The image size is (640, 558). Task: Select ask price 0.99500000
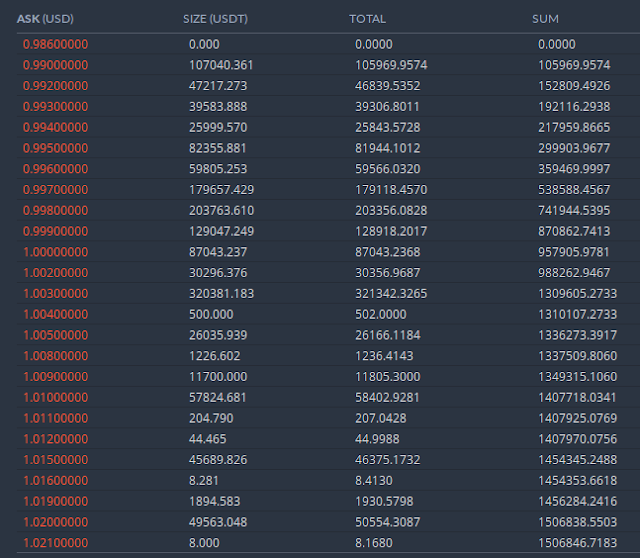(x=56, y=148)
